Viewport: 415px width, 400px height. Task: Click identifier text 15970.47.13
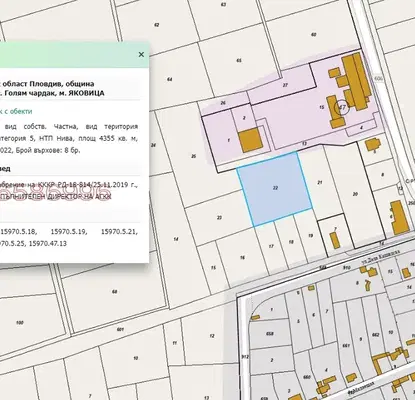point(48,244)
